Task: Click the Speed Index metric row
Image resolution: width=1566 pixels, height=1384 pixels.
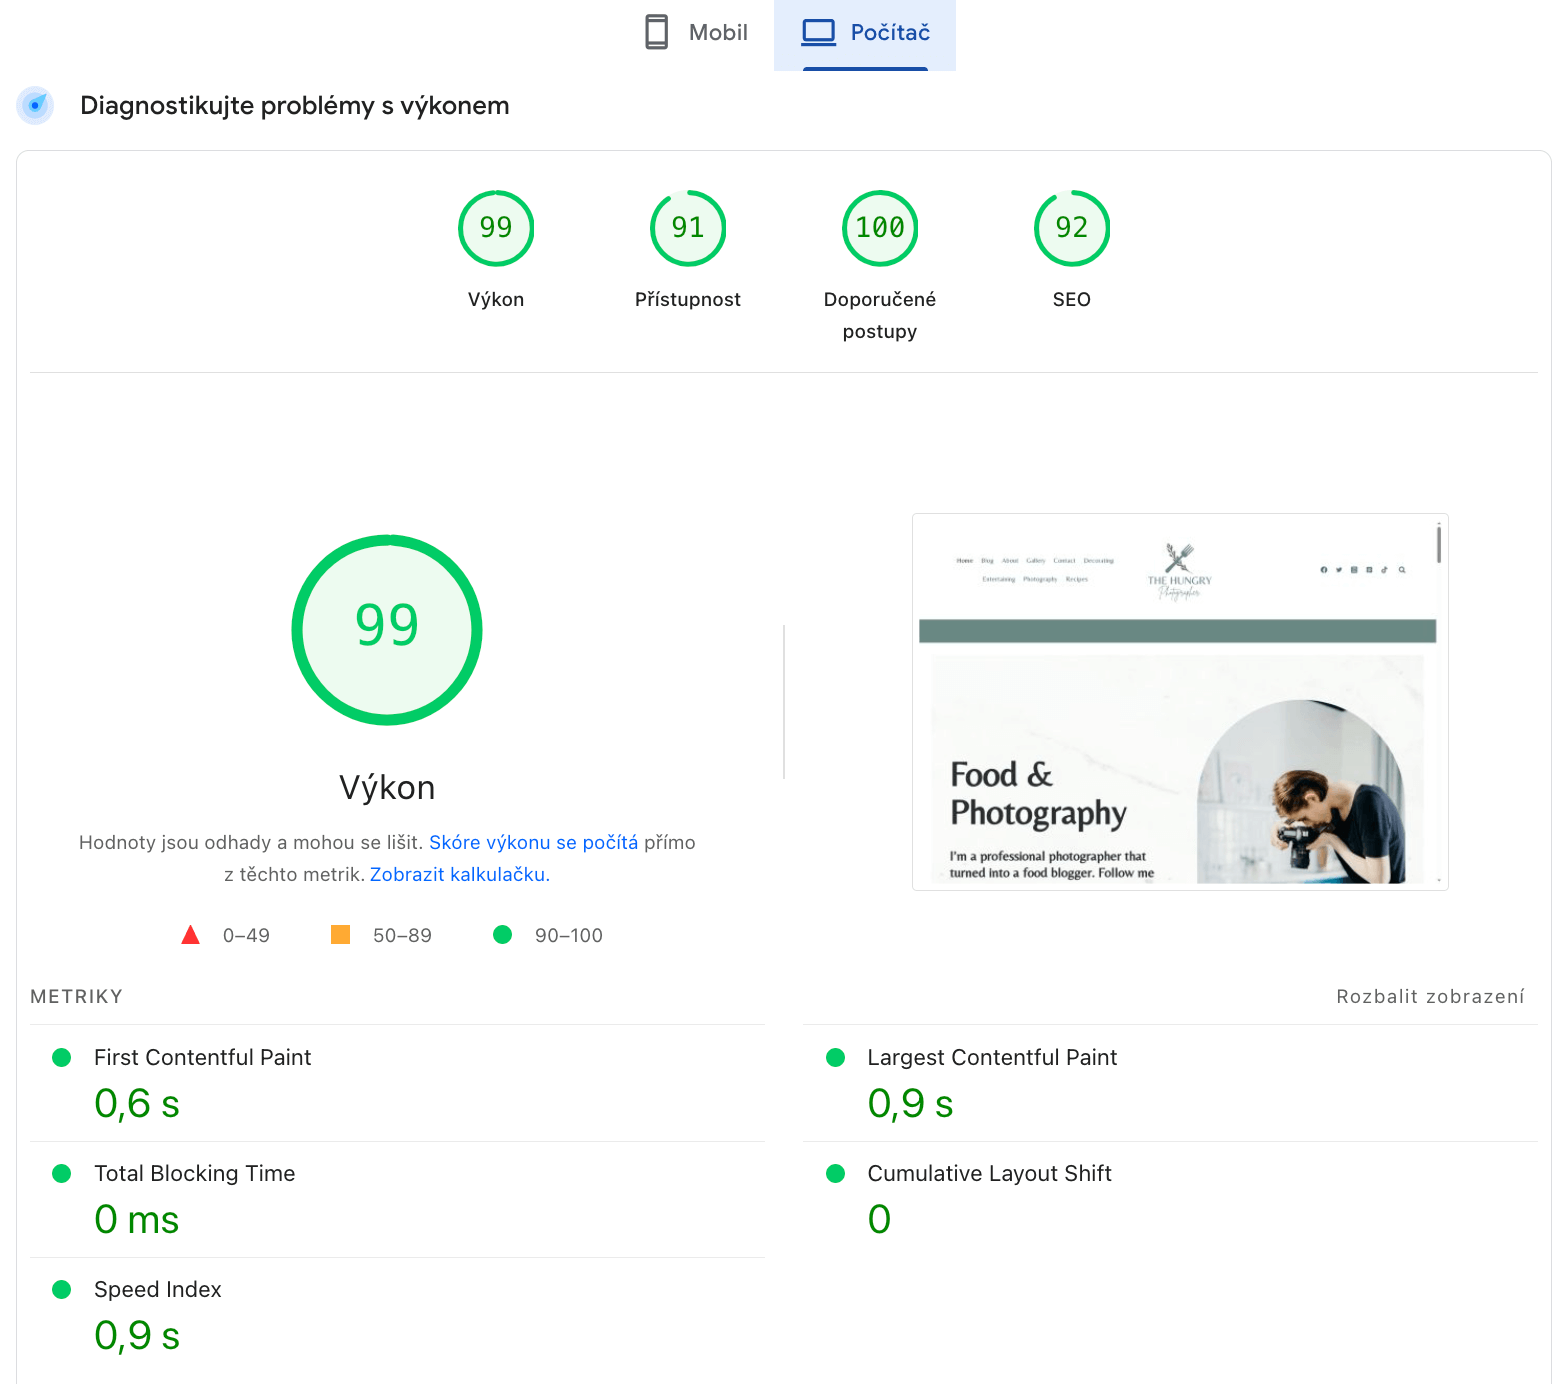Action: (x=157, y=1290)
